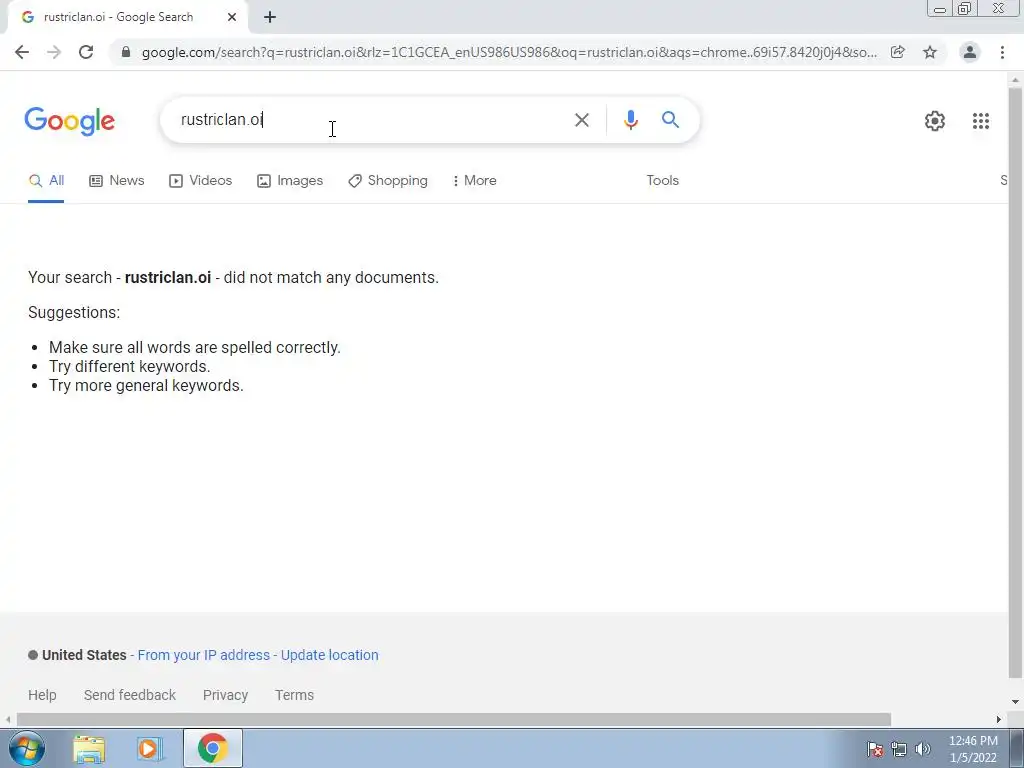The height and width of the screenshot is (768, 1024).
Task: Reload the current page
Action: (x=86, y=52)
